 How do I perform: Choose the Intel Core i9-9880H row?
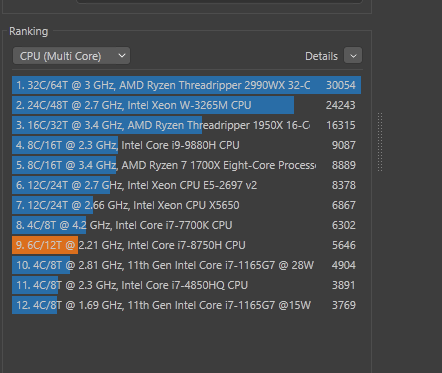(x=187, y=145)
